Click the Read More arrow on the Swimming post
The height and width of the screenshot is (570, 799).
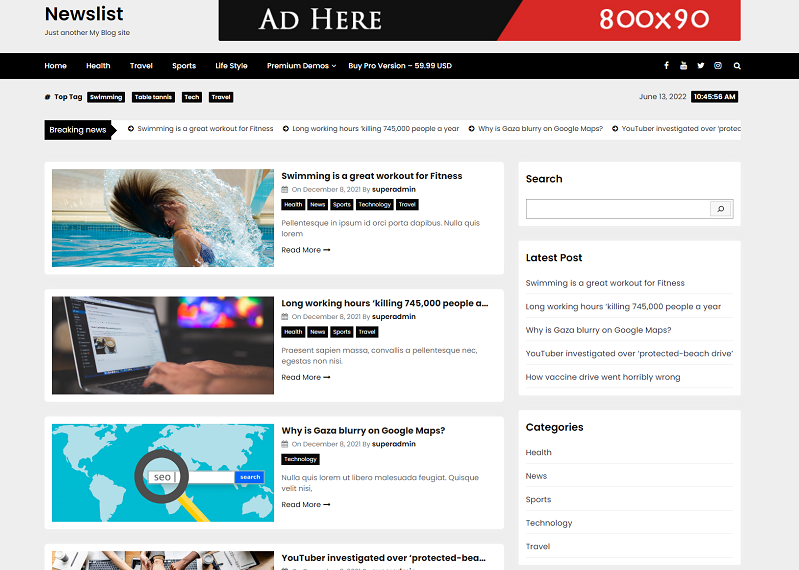(327, 250)
